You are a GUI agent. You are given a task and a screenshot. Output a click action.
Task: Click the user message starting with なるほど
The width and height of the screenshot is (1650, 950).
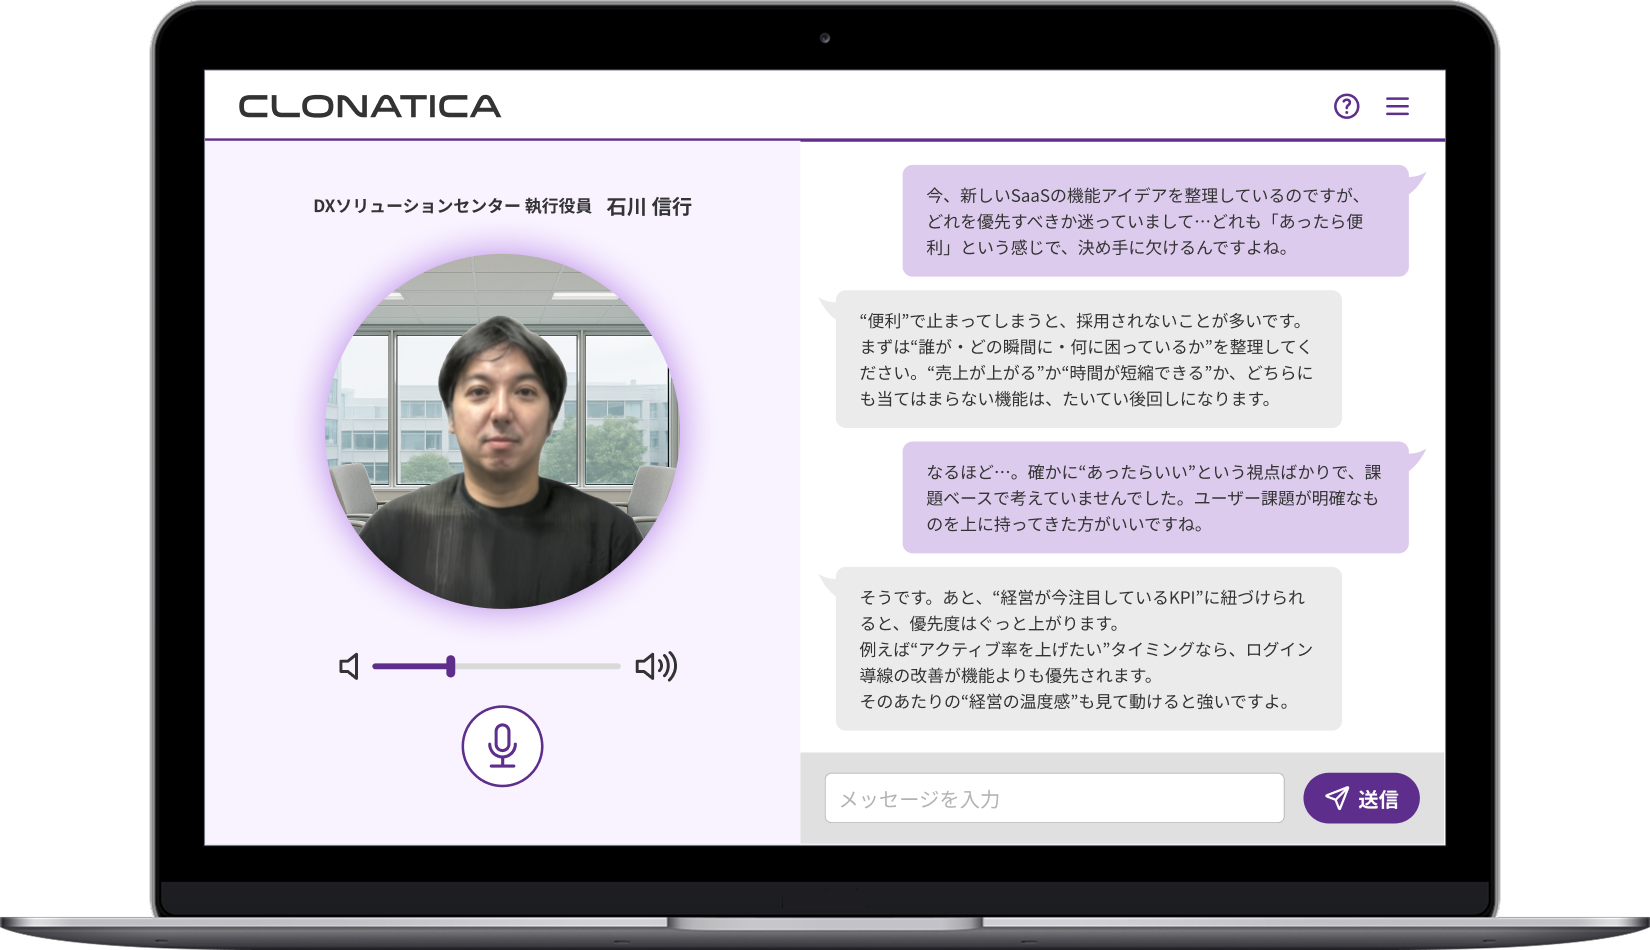tap(1155, 497)
